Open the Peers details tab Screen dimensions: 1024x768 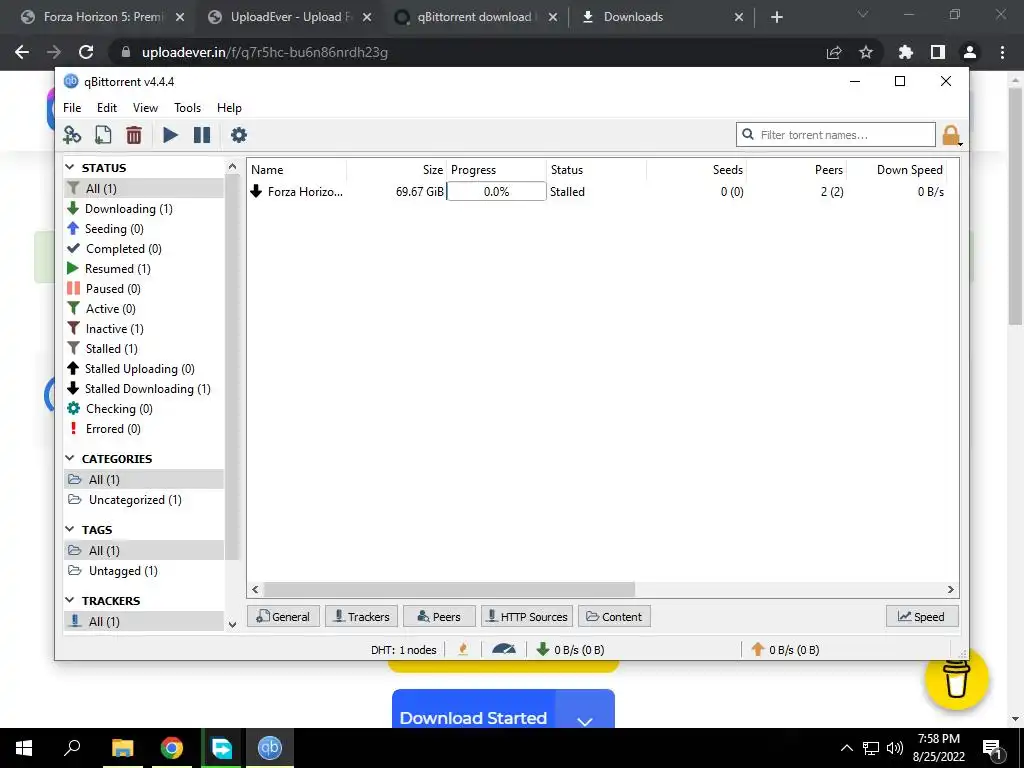439,616
